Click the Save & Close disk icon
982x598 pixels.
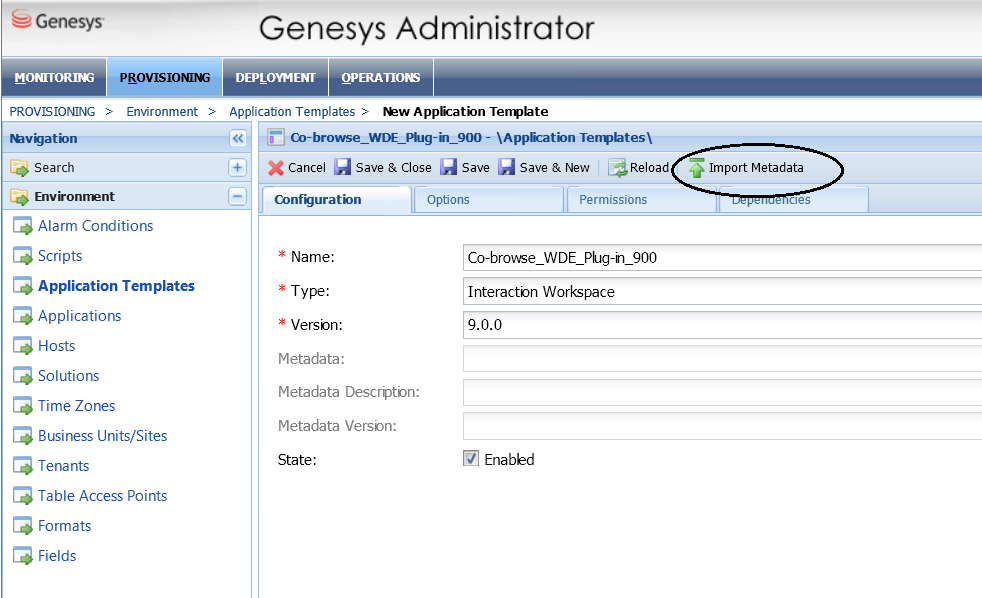click(343, 168)
